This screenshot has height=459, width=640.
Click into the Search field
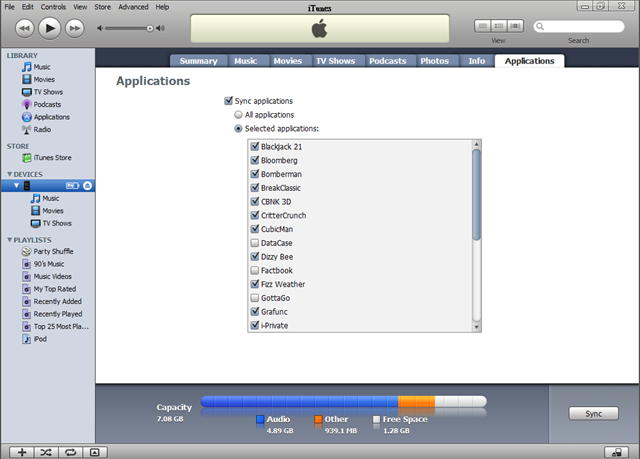coord(579,27)
